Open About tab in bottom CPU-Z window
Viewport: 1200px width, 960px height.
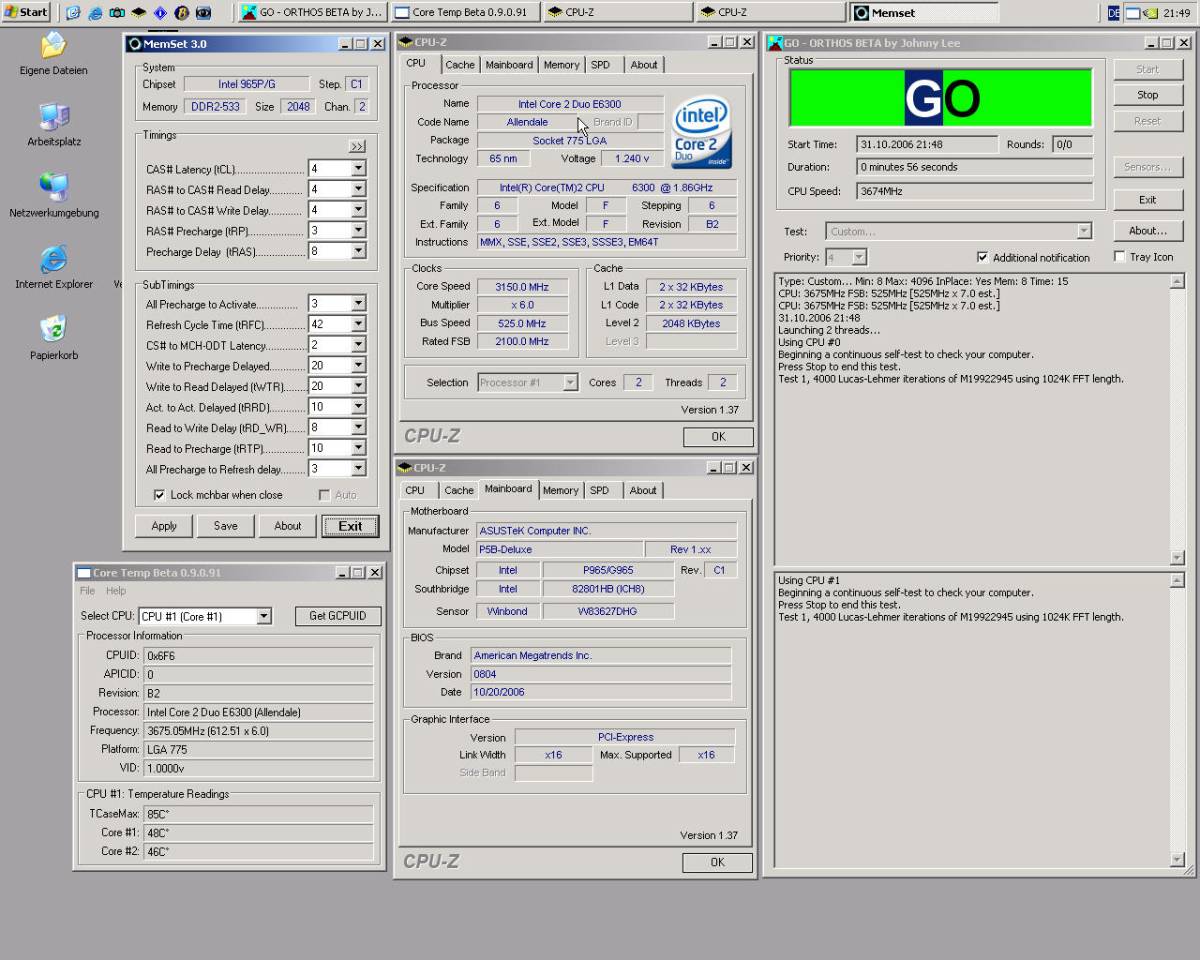(x=643, y=491)
